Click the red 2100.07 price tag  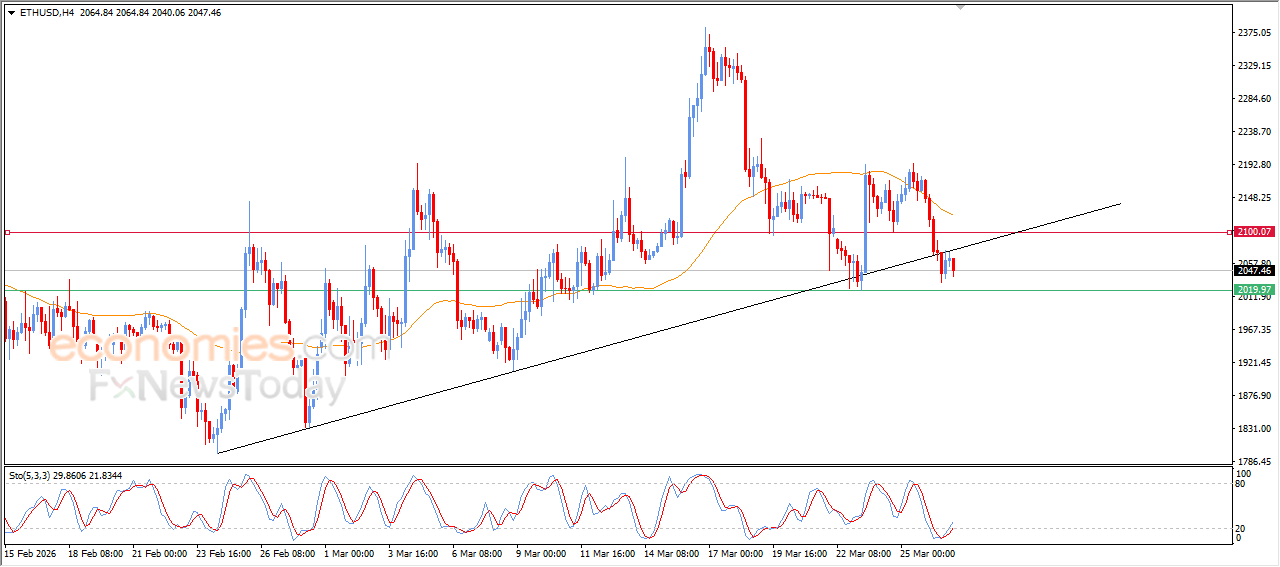[x=1254, y=232]
